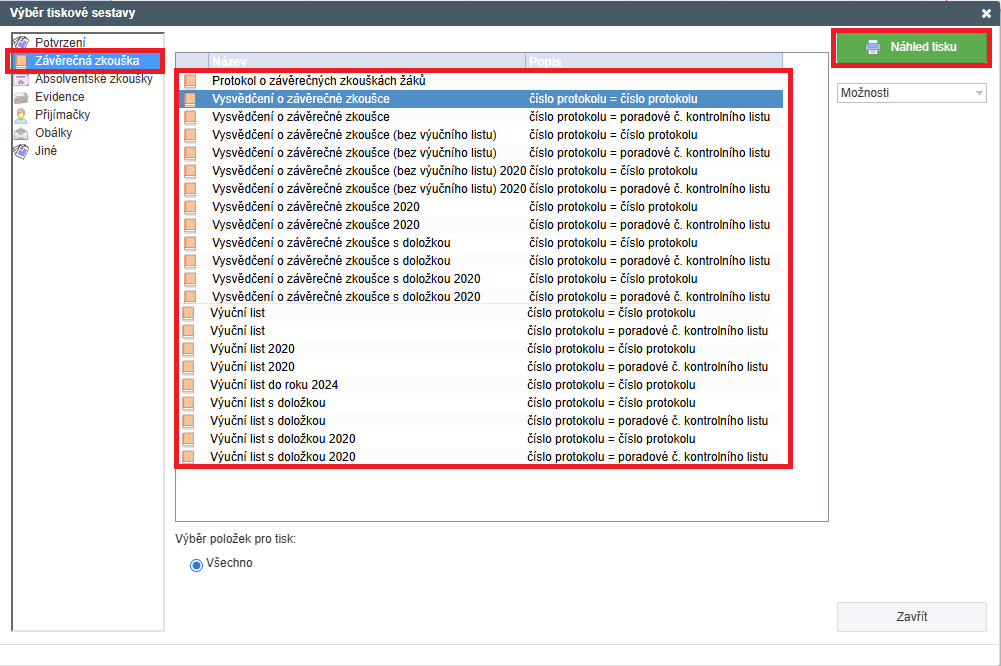The width and height of the screenshot is (1001, 666).
Task: Select Závěrečná zkouška in the sidebar
Action: [x=86, y=61]
